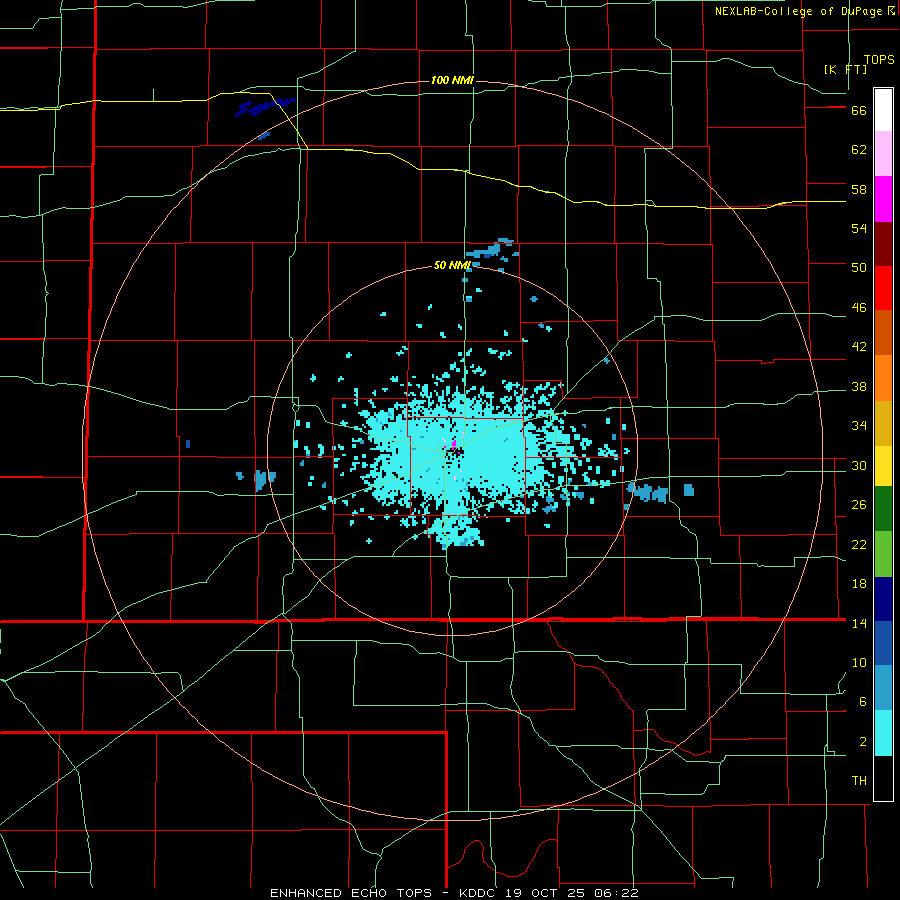
Task: Click the 54 scale value
Action: 859,228
